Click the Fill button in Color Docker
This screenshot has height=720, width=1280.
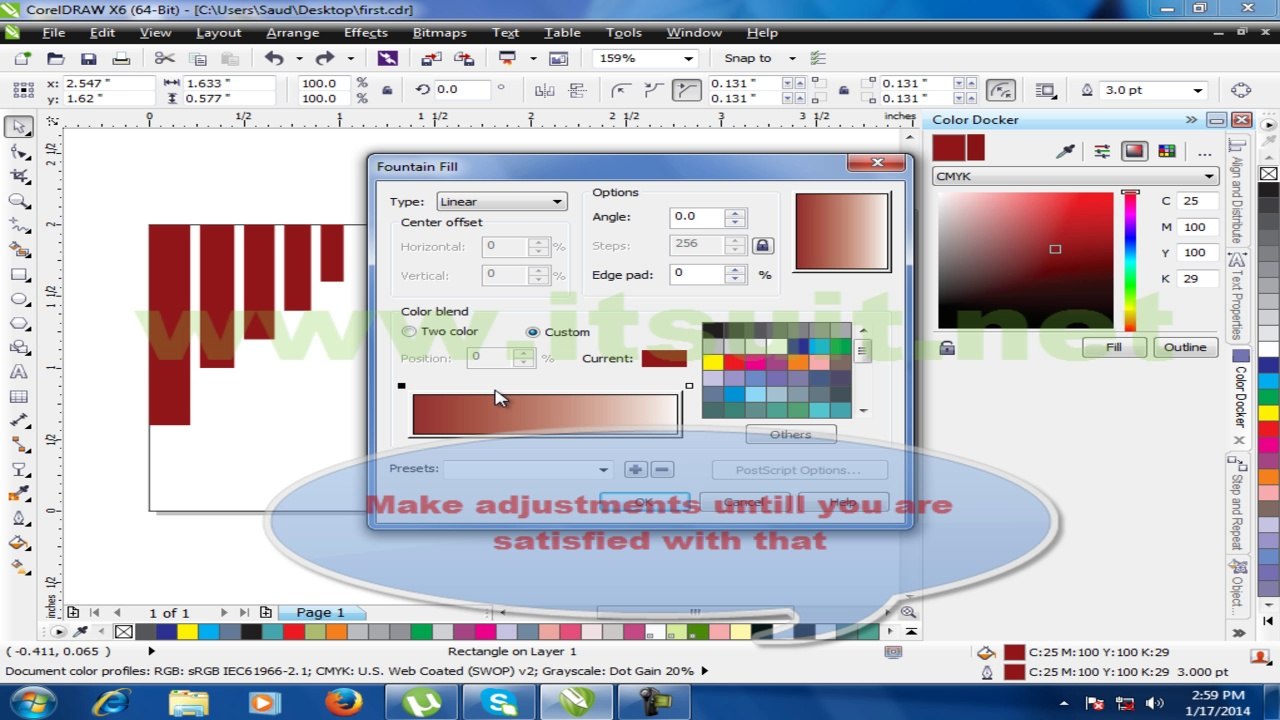pos(1114,347)
